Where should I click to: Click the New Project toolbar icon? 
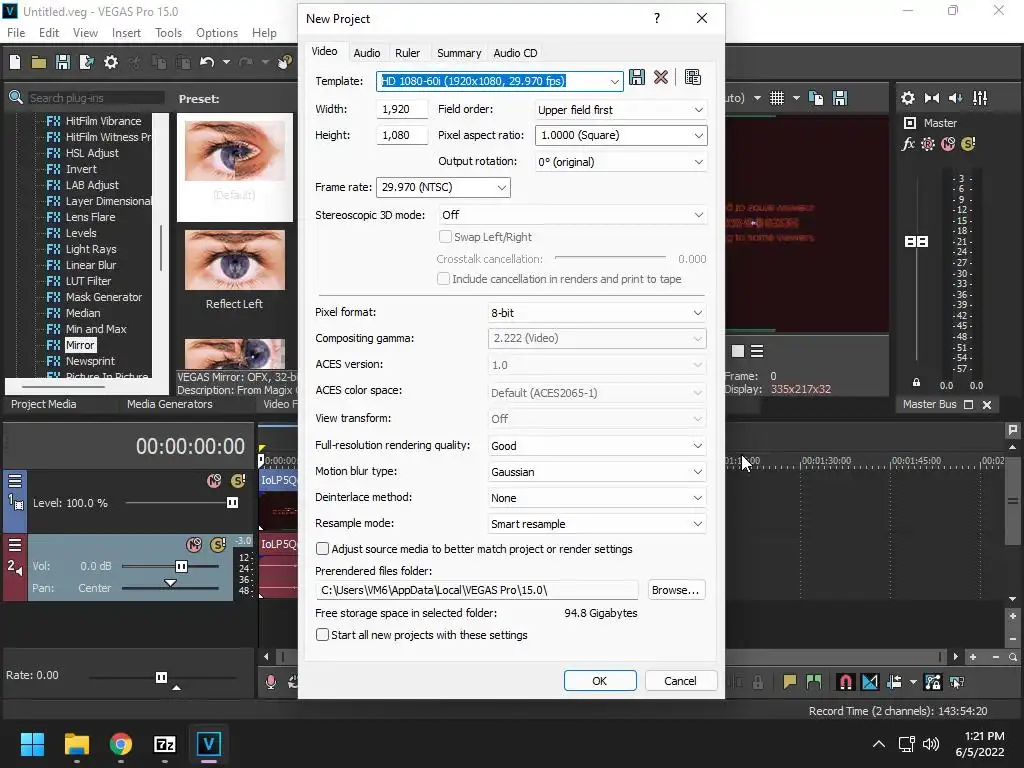pos(15,63)
